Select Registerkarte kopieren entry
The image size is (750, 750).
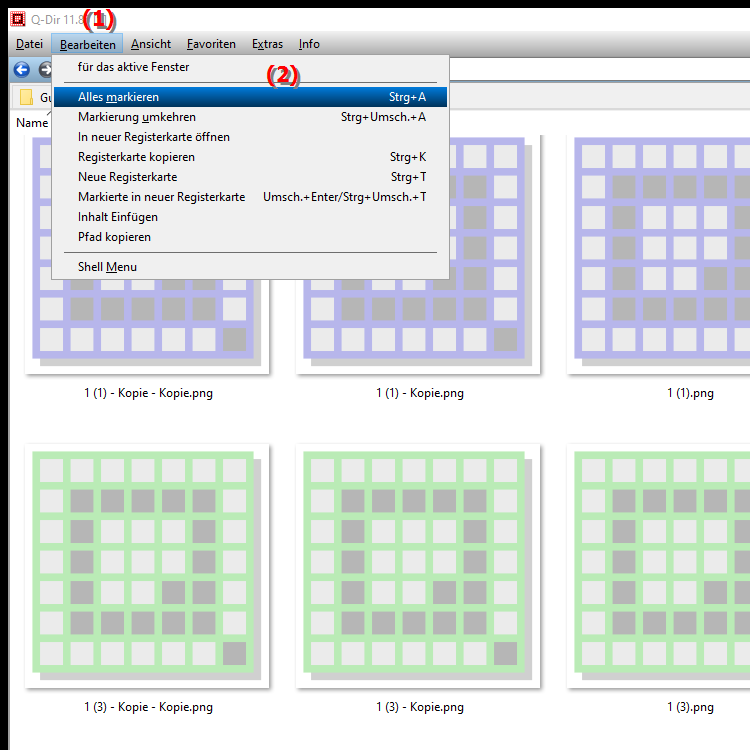[x=250, y=157]
